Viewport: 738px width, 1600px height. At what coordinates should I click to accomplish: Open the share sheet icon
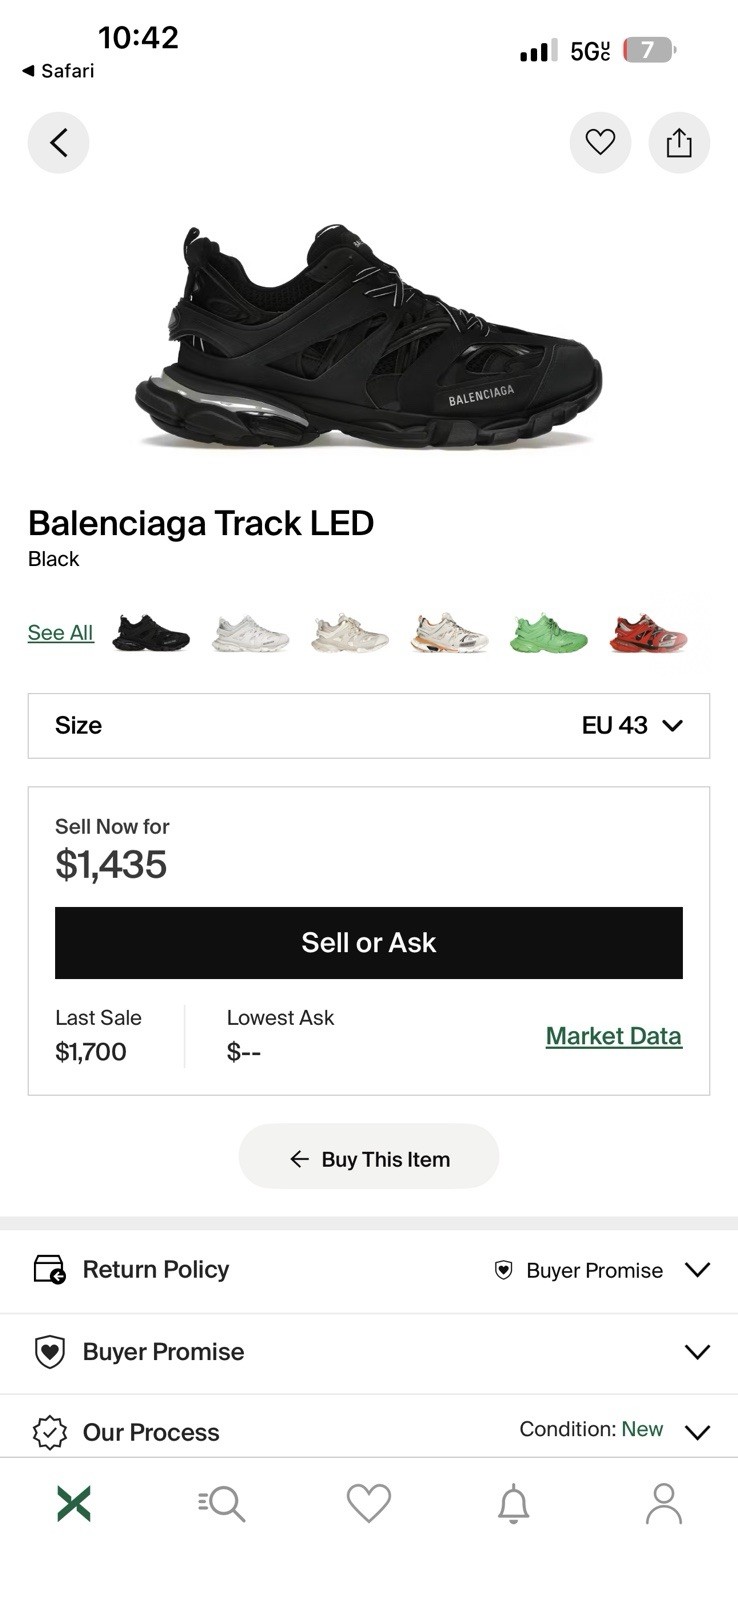click(x=679, y=143)
